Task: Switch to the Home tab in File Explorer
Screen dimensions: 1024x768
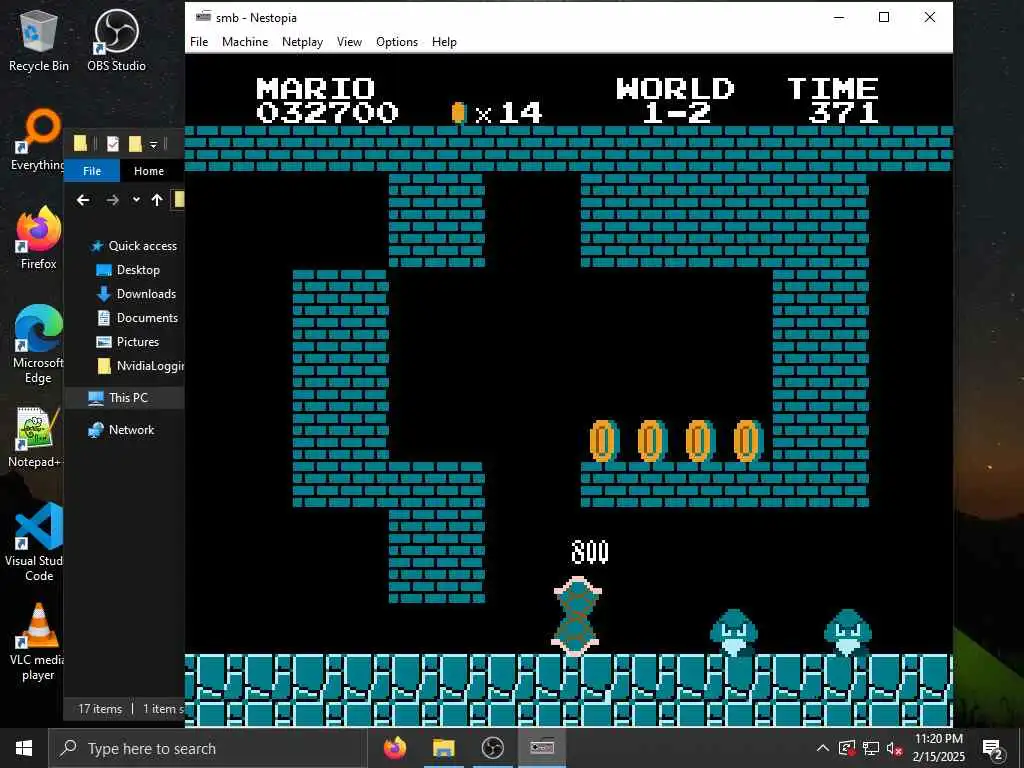Action: tap(149, 171)
